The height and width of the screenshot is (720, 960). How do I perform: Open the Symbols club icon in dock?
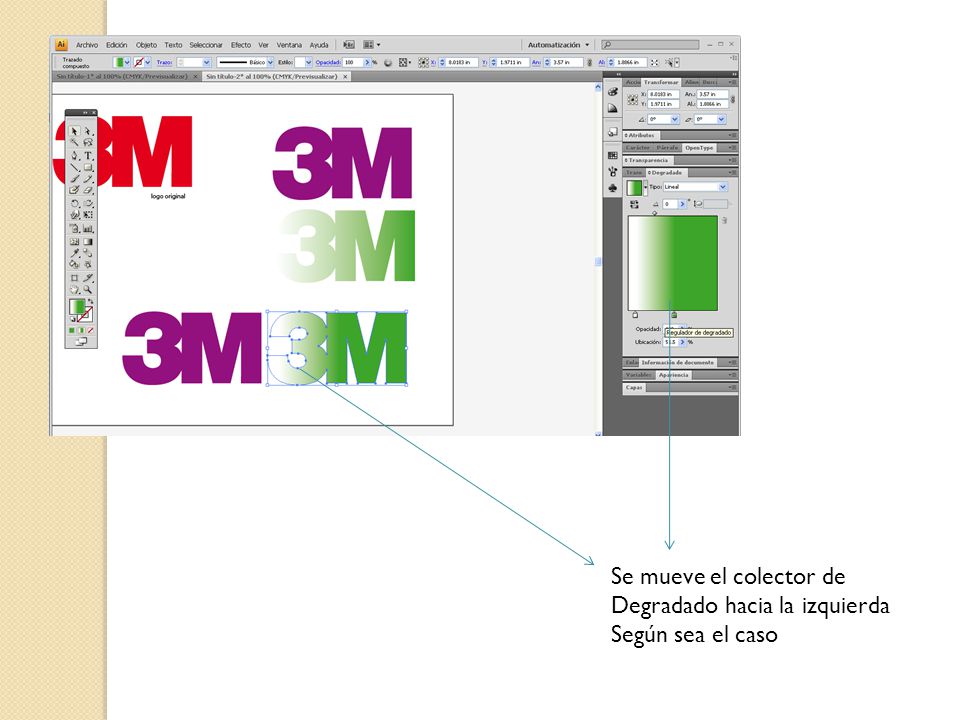[613, 188]
